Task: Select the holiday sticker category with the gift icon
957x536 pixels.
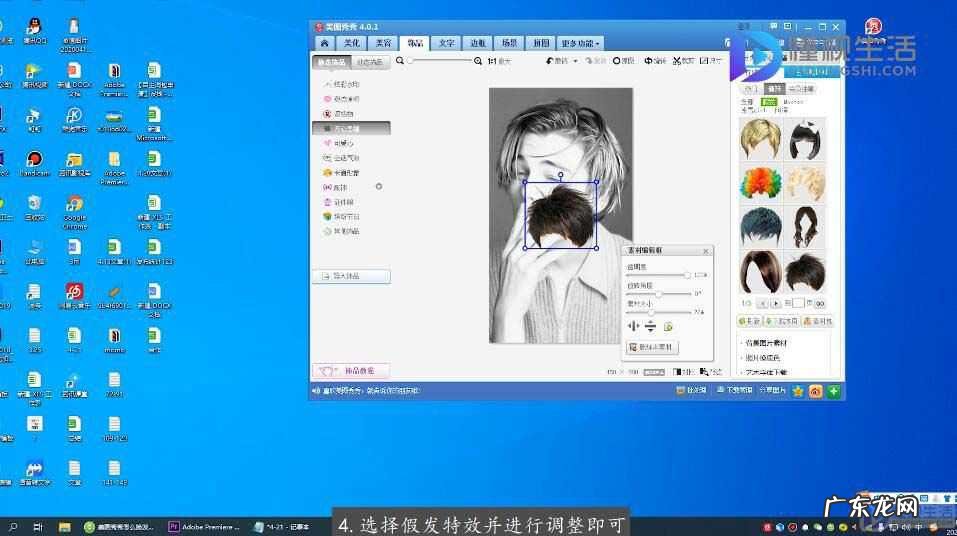Action: 342,217
